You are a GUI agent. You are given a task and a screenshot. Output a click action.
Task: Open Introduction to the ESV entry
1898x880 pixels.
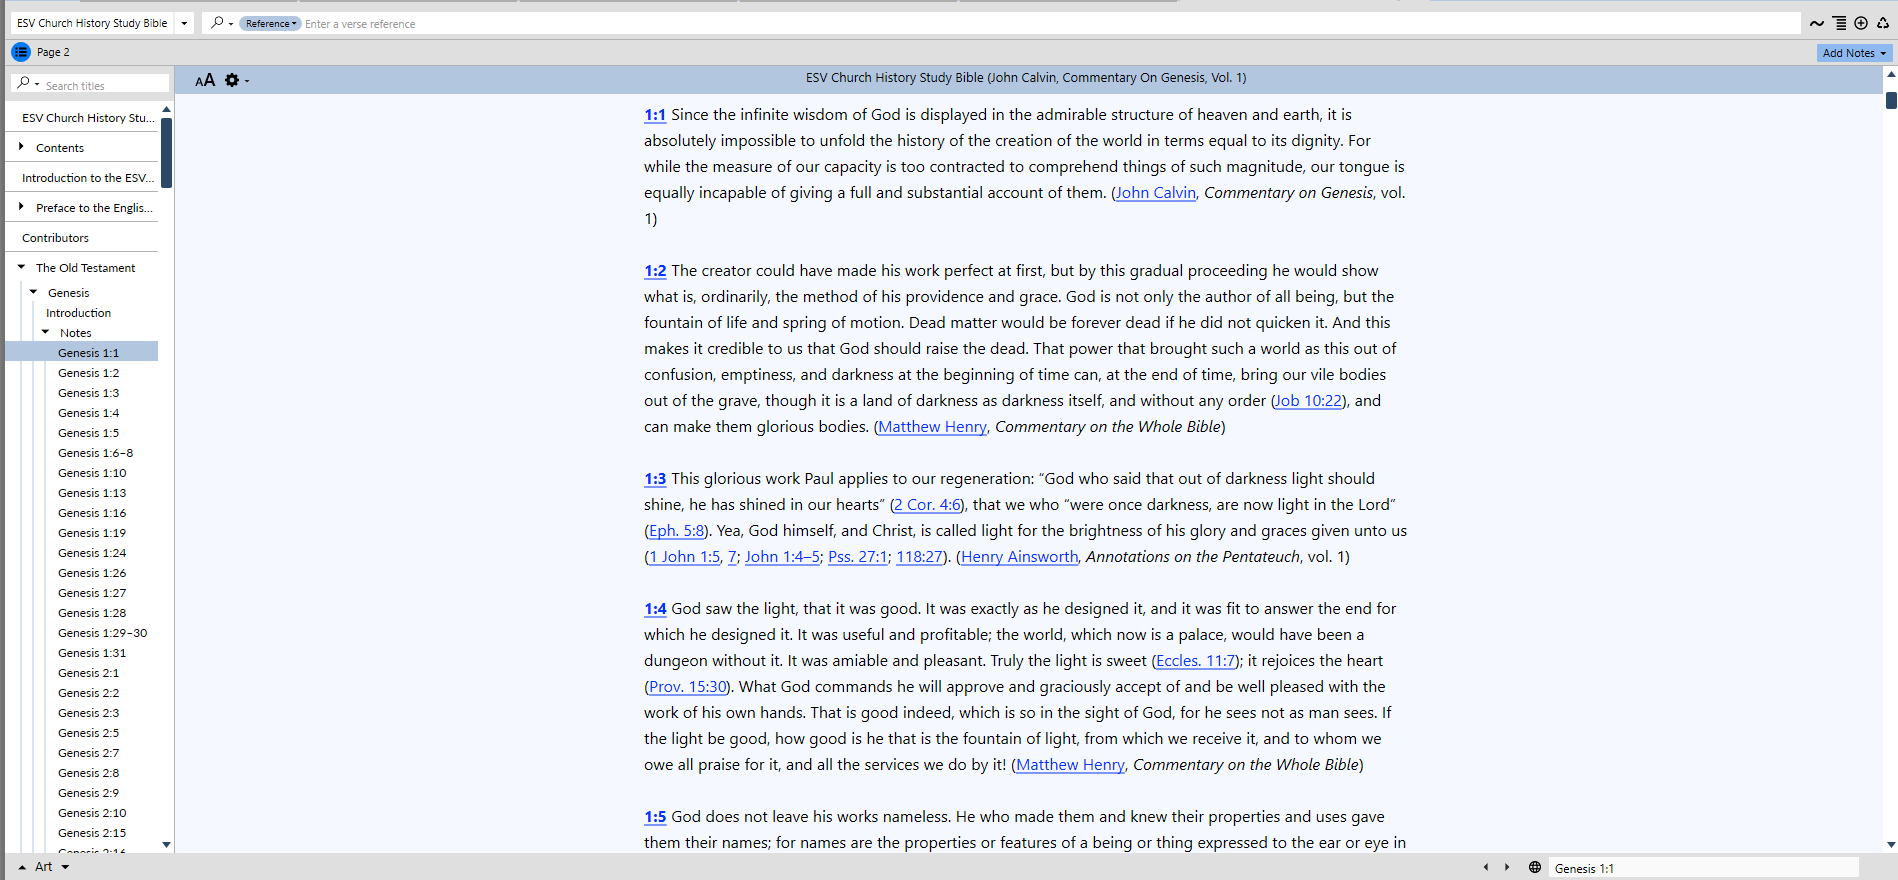pos(88,178)
